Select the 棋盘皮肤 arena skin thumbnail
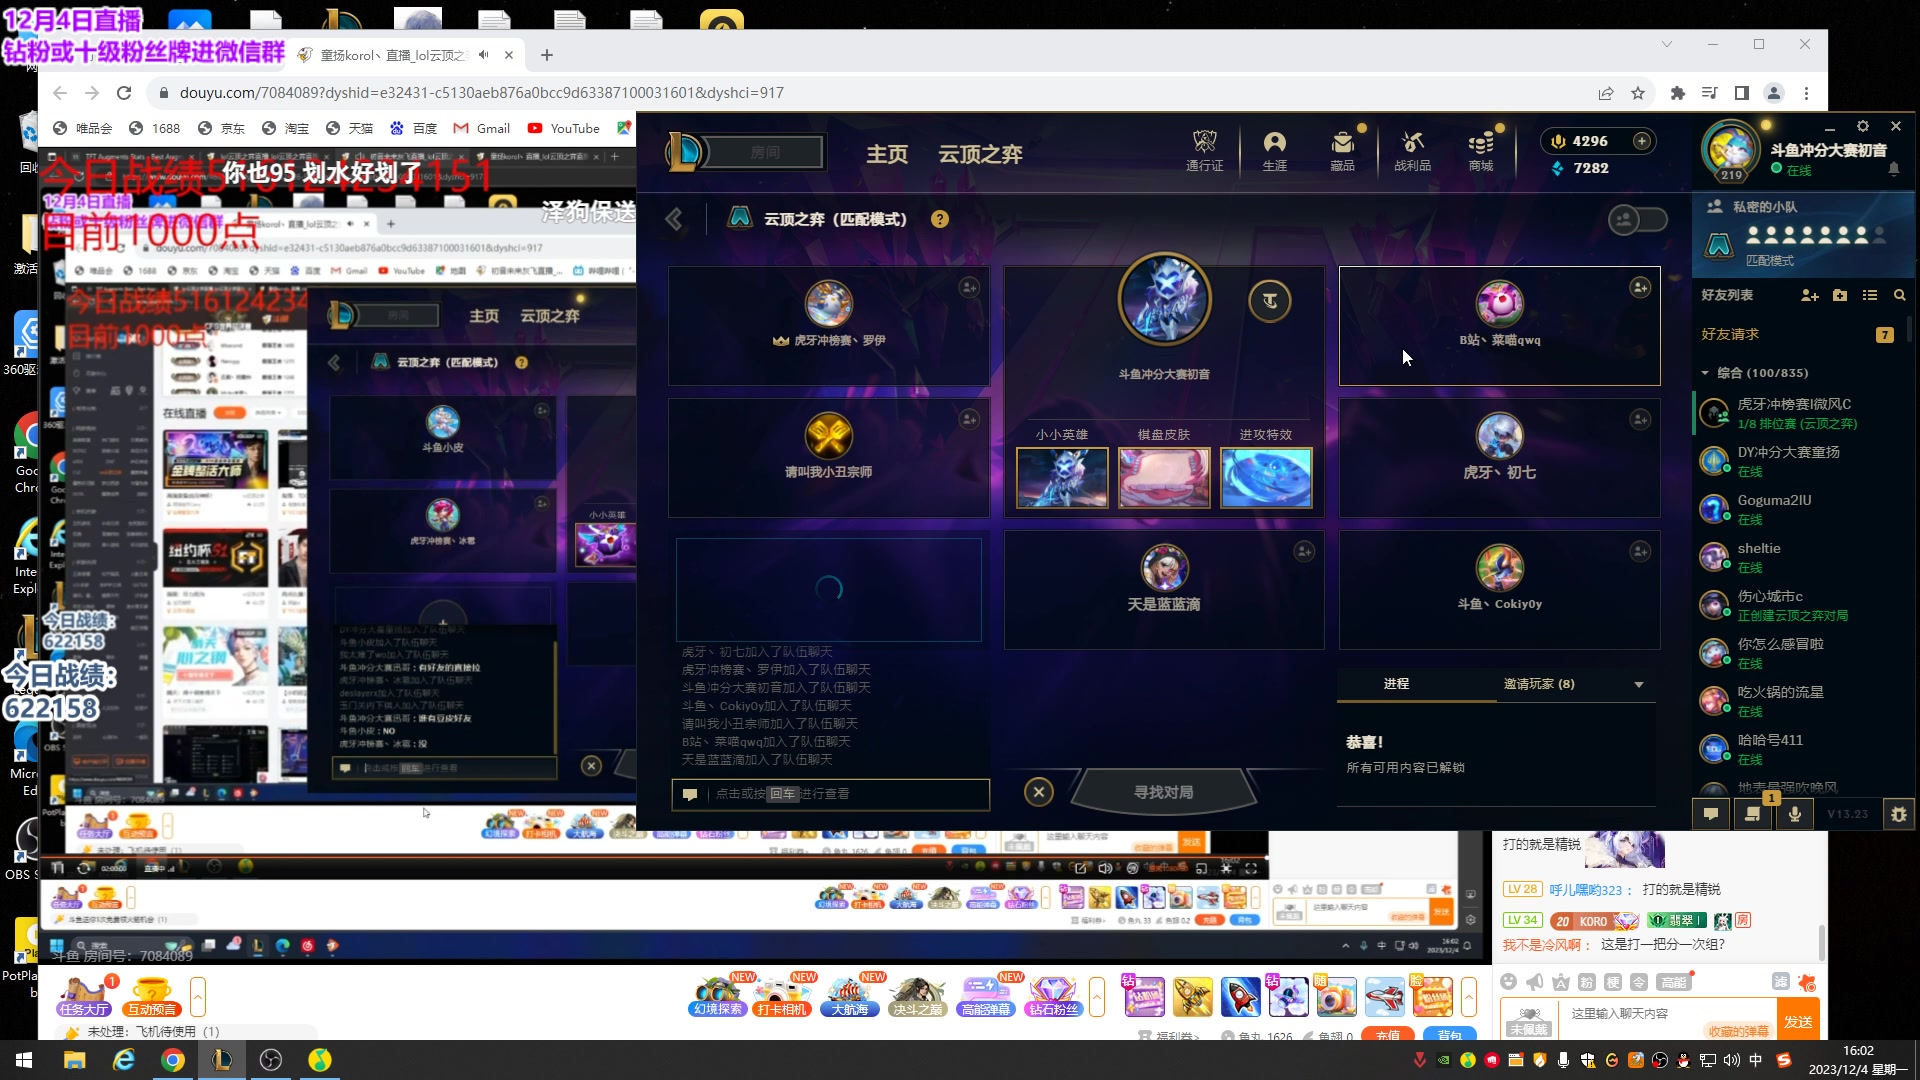This screenshot has height=1080, width=1920. (1163, 477)
